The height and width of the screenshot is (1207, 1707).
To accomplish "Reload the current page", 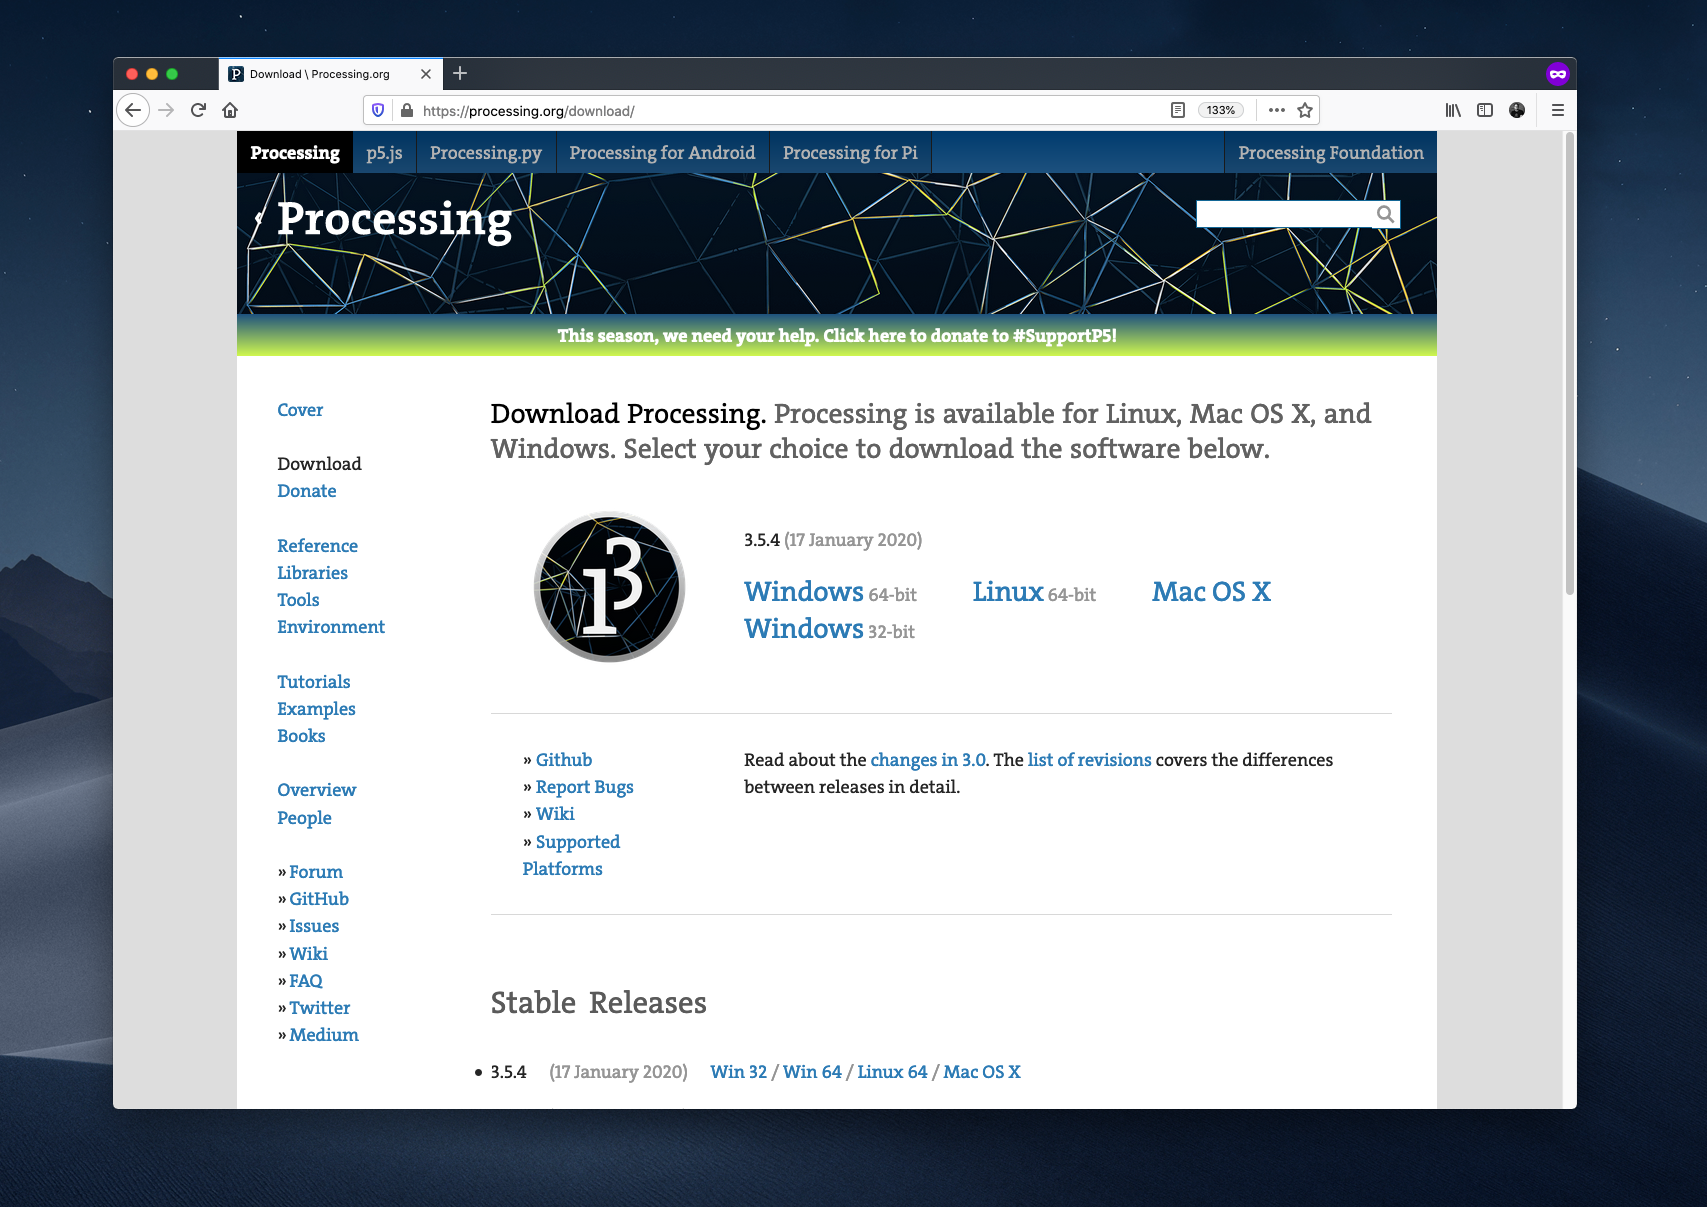I will point(198,110).
